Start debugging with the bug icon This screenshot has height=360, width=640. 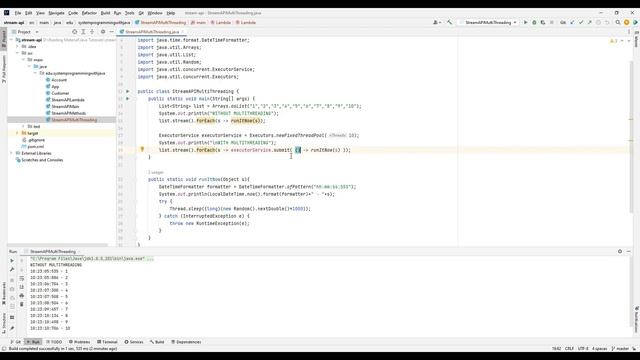(534, 22)
